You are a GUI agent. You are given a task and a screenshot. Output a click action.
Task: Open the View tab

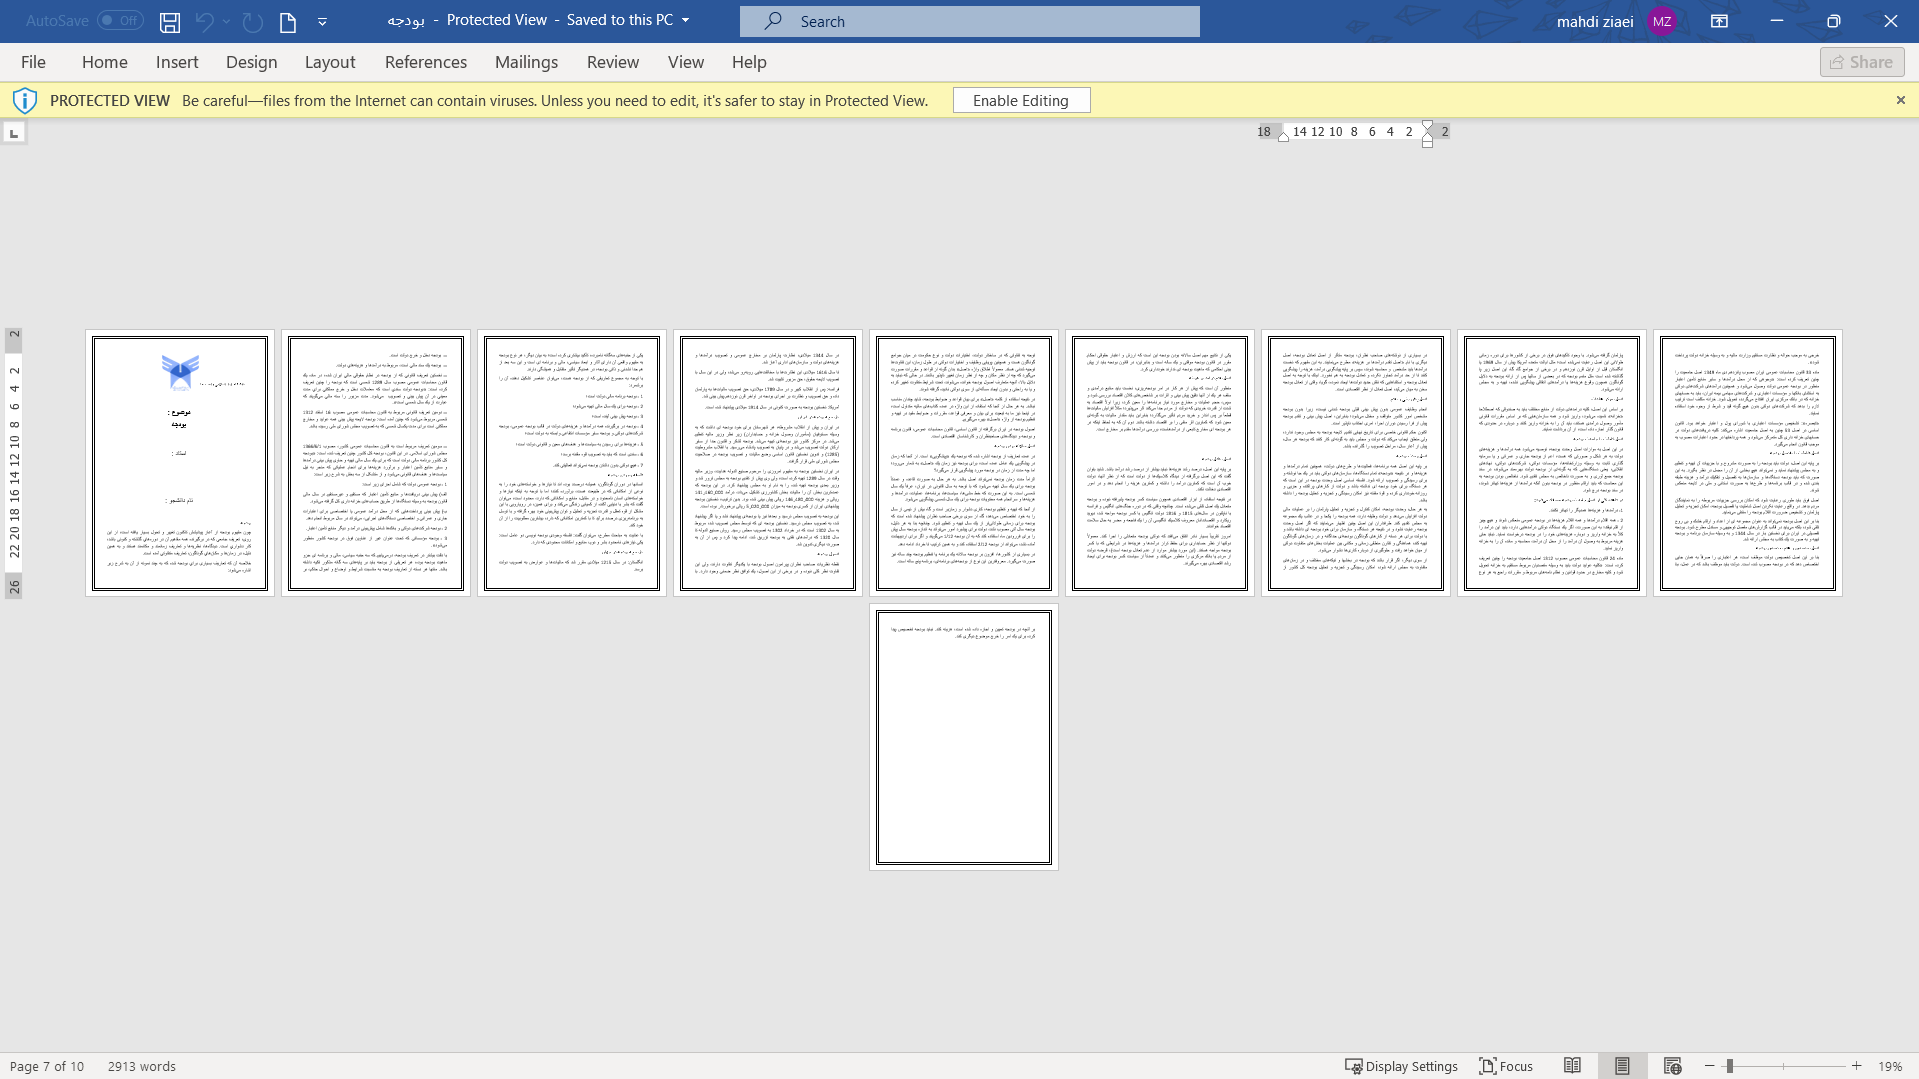coord(686,62)
